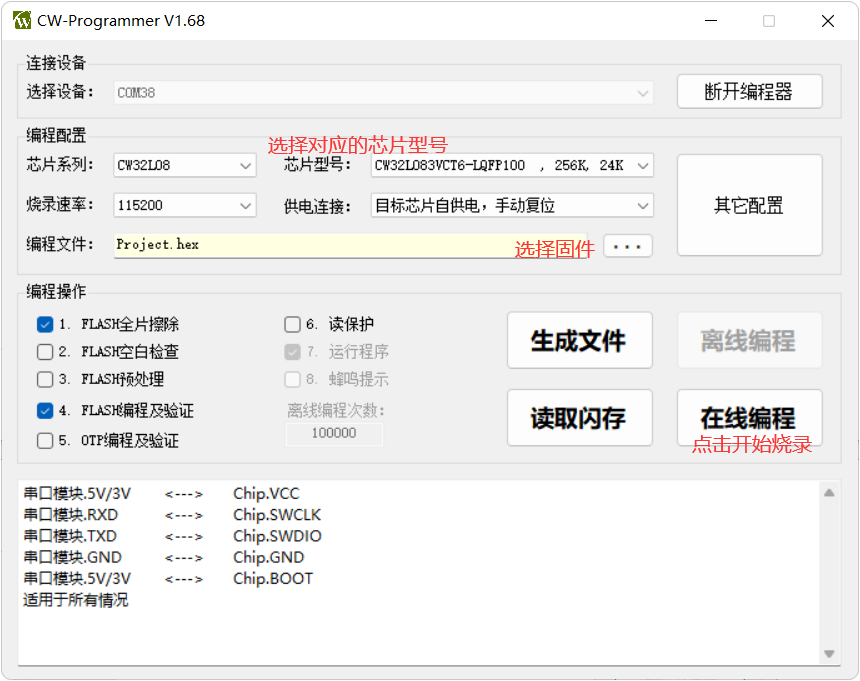Open the 供电连接 power connection dropdown
Image resolution: width=860 pixels, height=681 pixels.
click(x=643, y=205)
